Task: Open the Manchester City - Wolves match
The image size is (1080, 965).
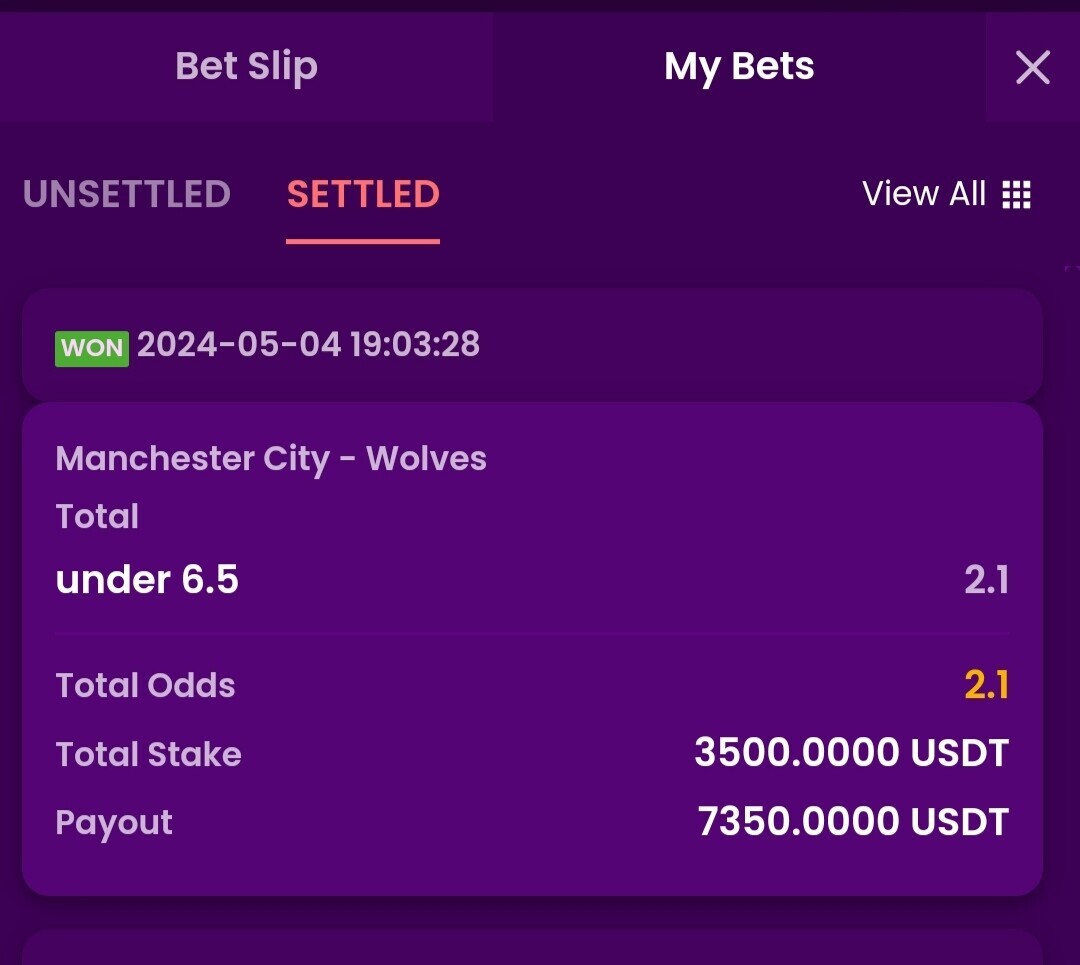Action: click(271, 459)
